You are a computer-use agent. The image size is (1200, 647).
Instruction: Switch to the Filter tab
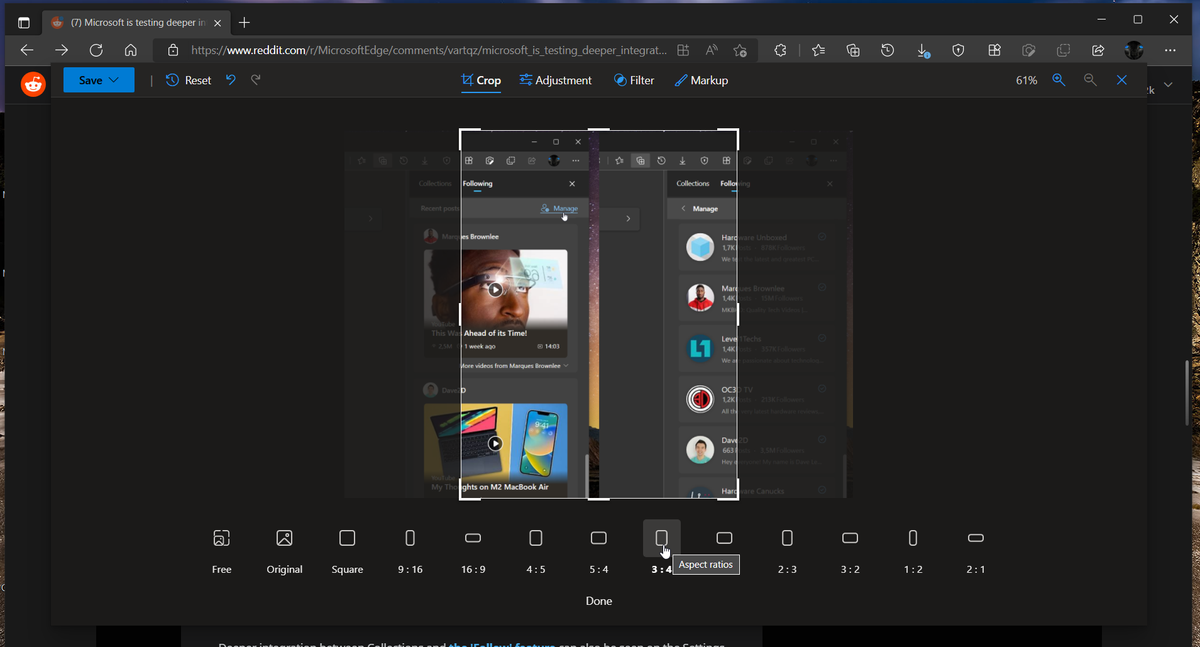click(634, 80)
